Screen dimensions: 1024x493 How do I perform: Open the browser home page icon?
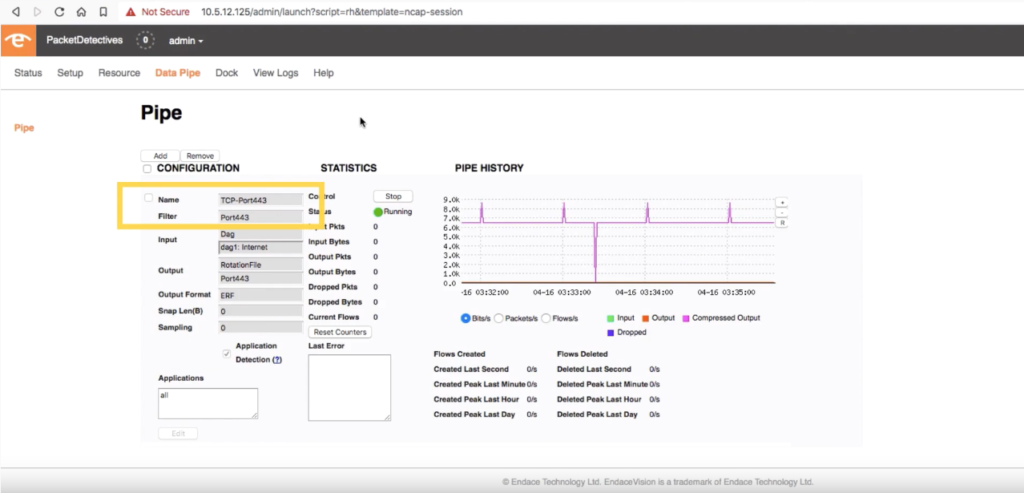point(82,12)
